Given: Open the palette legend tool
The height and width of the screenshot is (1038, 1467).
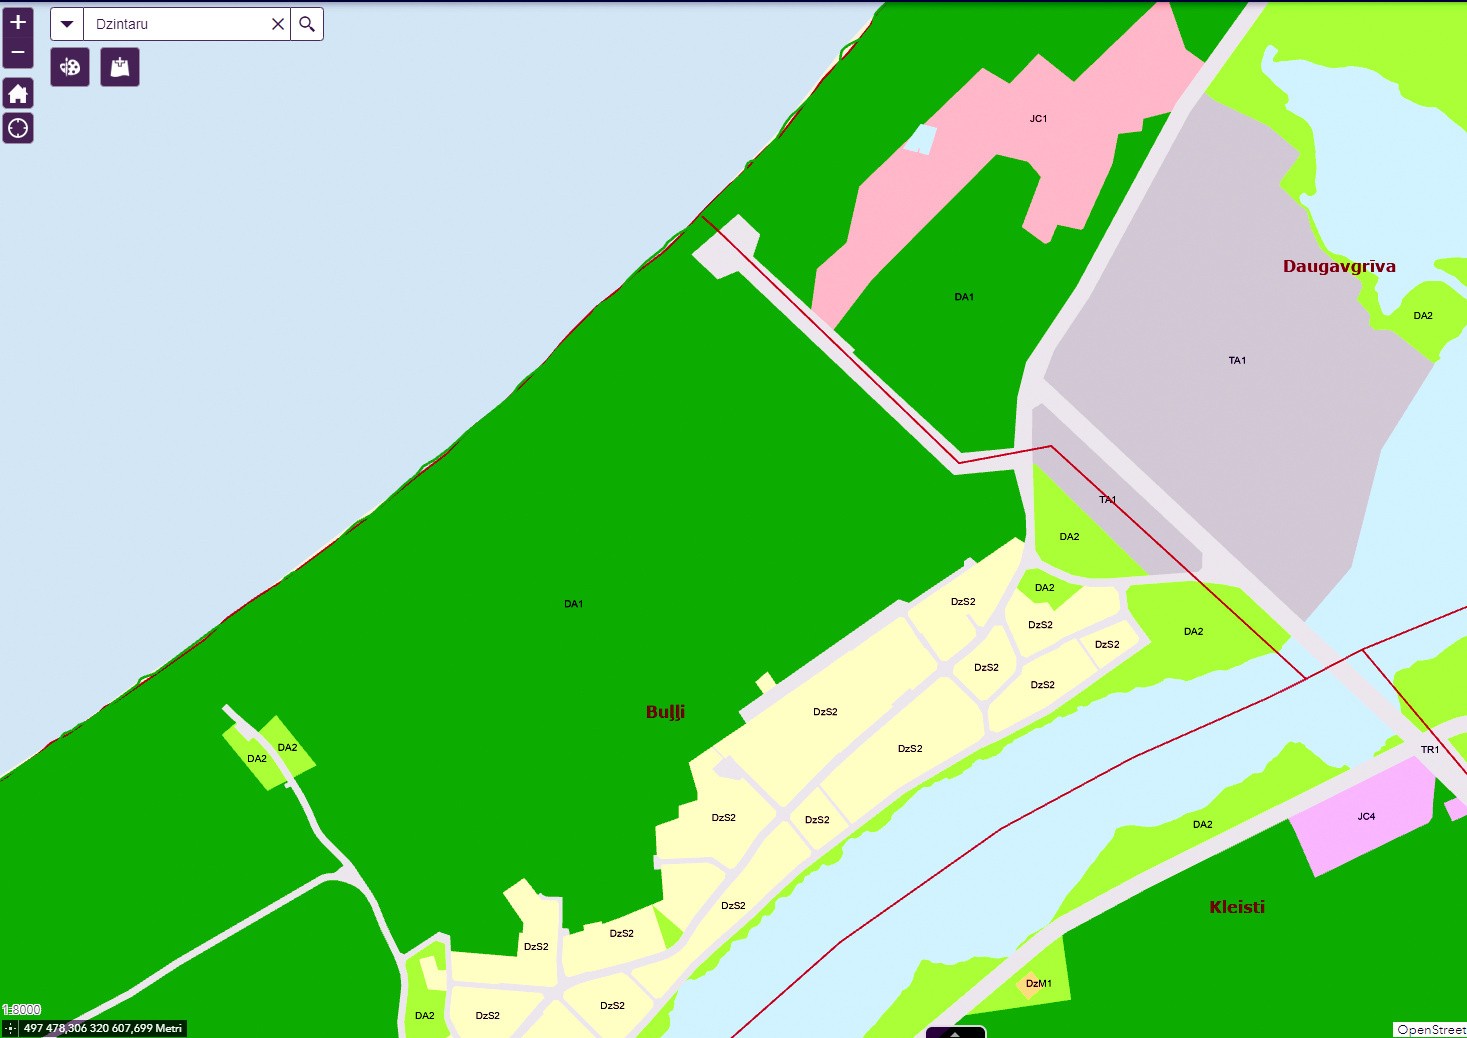Looking at the screenshot, I should coord(70,67).
